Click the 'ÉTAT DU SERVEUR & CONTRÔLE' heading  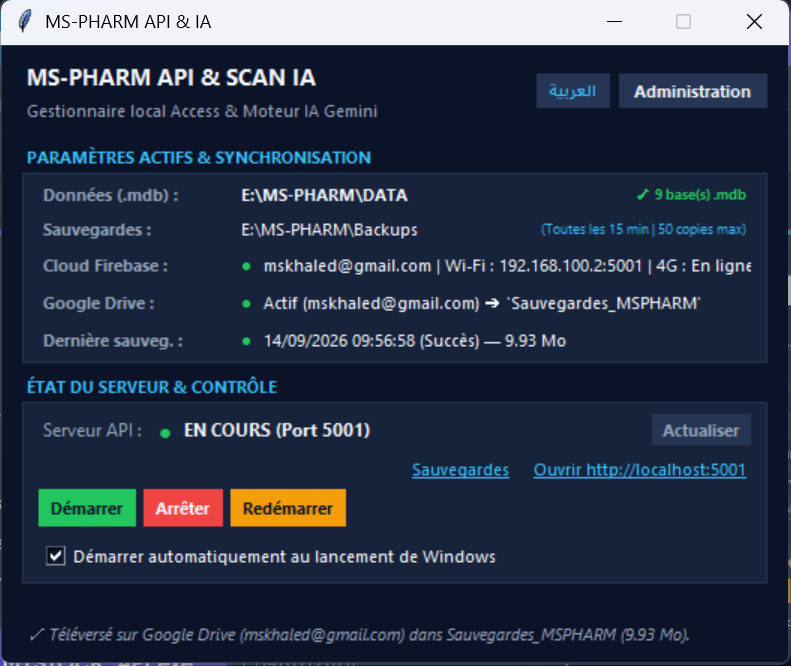point(152,387)
